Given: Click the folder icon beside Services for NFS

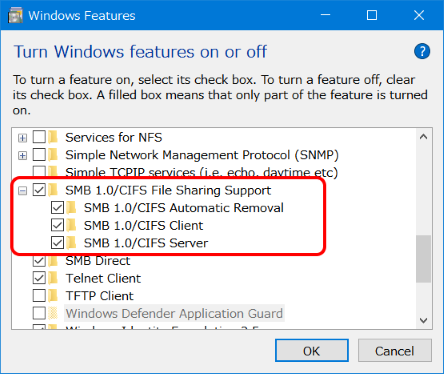Looking at the screenshot, I should pos(53,137).
